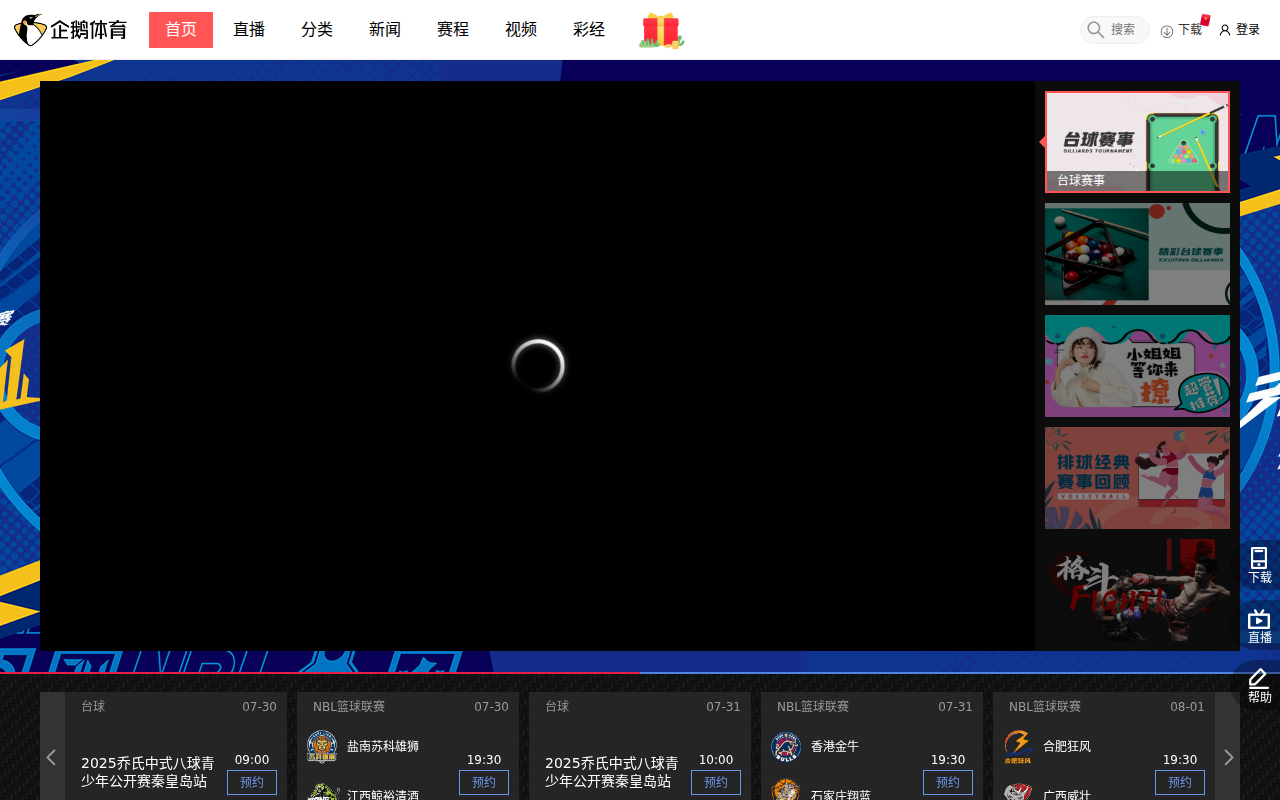Image resolution: width=1280 pixels, height=800 pixels.
Task: Click the 合肥狂风 team name
Action: pos(1067,747)
